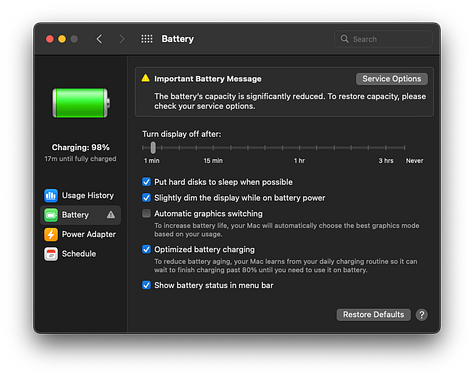The height and width of the screenshot is (378, 474).
Task: Open the Schedule section
Action: click(80, 254)
